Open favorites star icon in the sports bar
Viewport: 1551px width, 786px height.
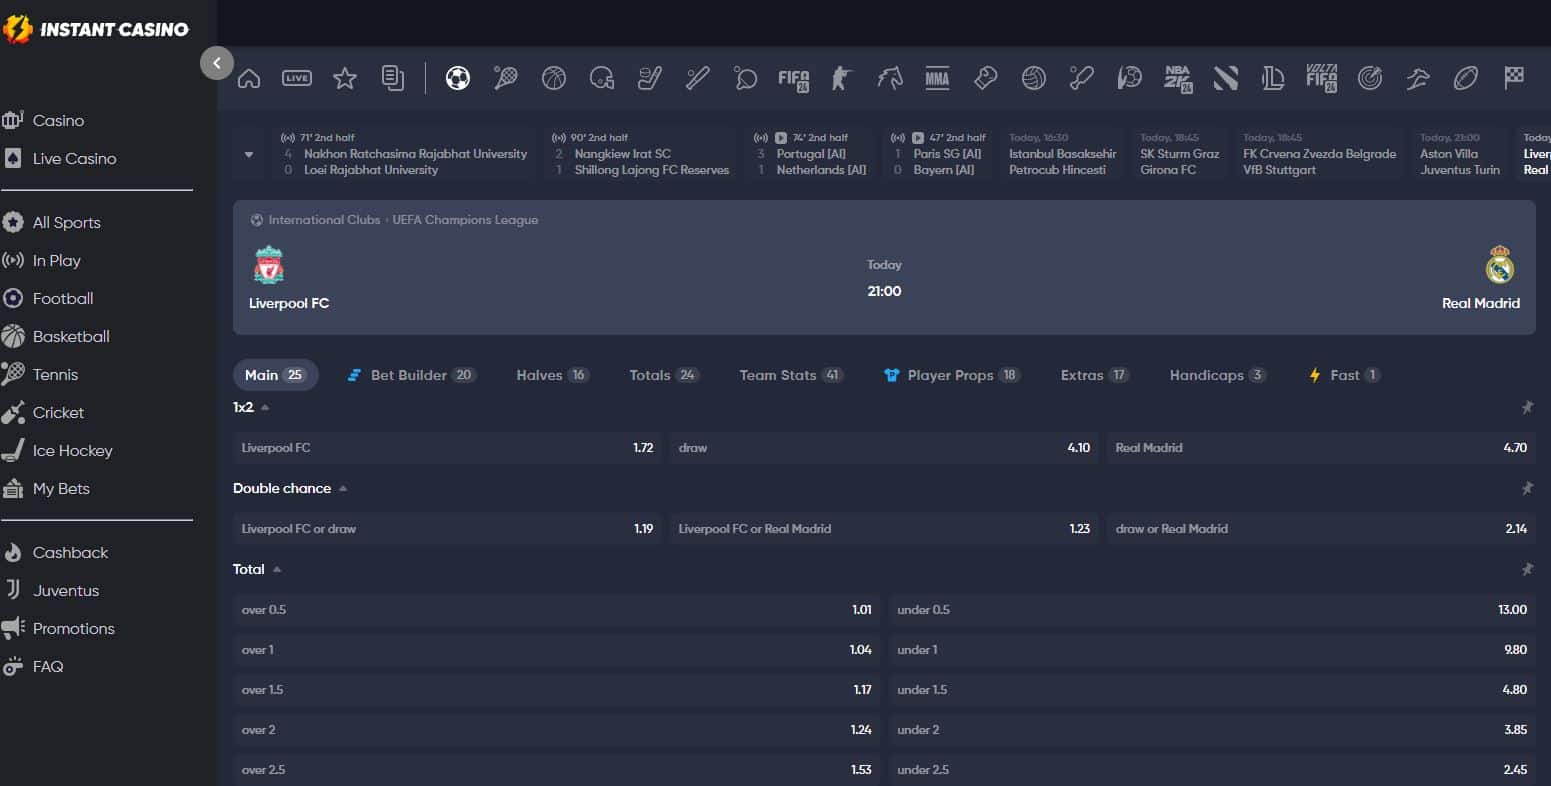(x=345, y=78)
